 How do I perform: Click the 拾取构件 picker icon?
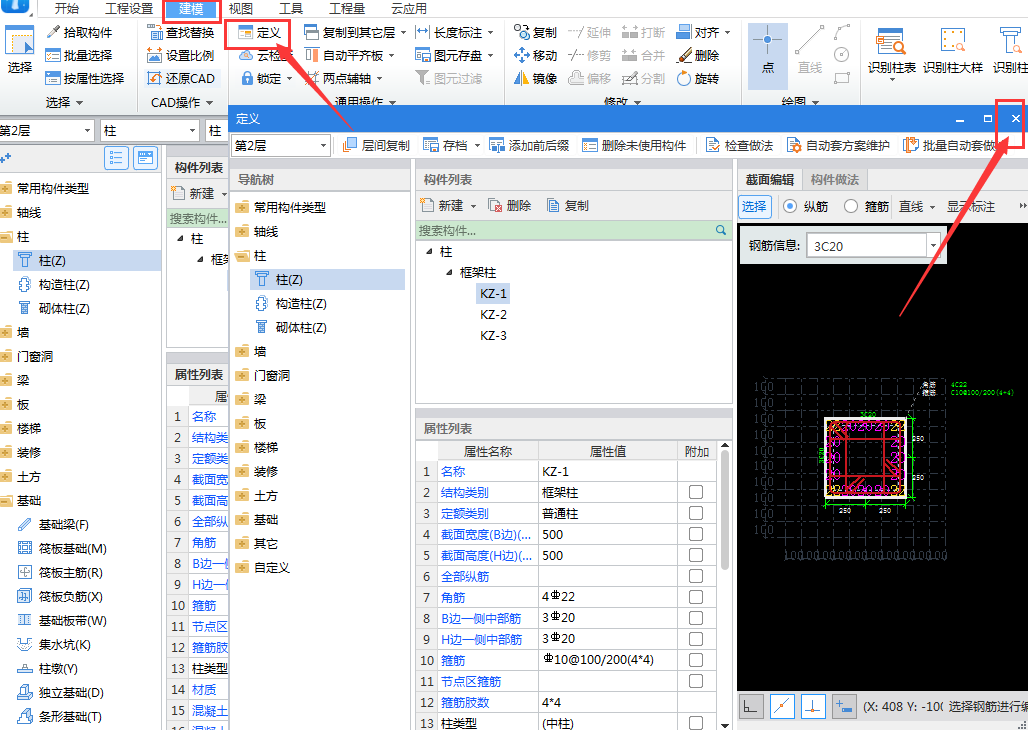click(54, 32)
